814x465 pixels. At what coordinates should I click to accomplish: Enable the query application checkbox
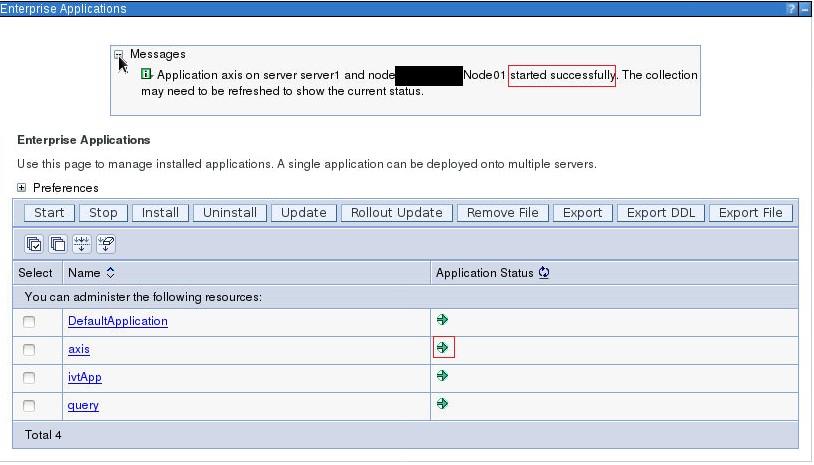coord(29,406)
